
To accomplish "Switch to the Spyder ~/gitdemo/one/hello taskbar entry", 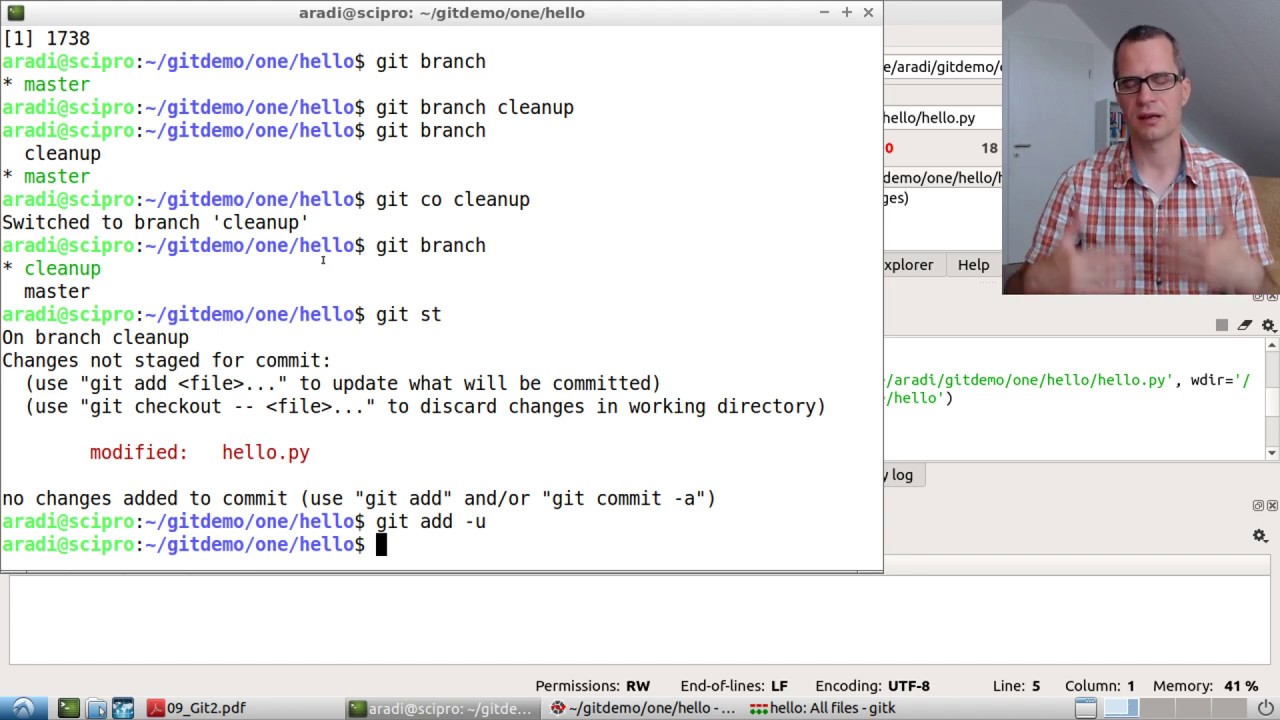I will [643, 708].
